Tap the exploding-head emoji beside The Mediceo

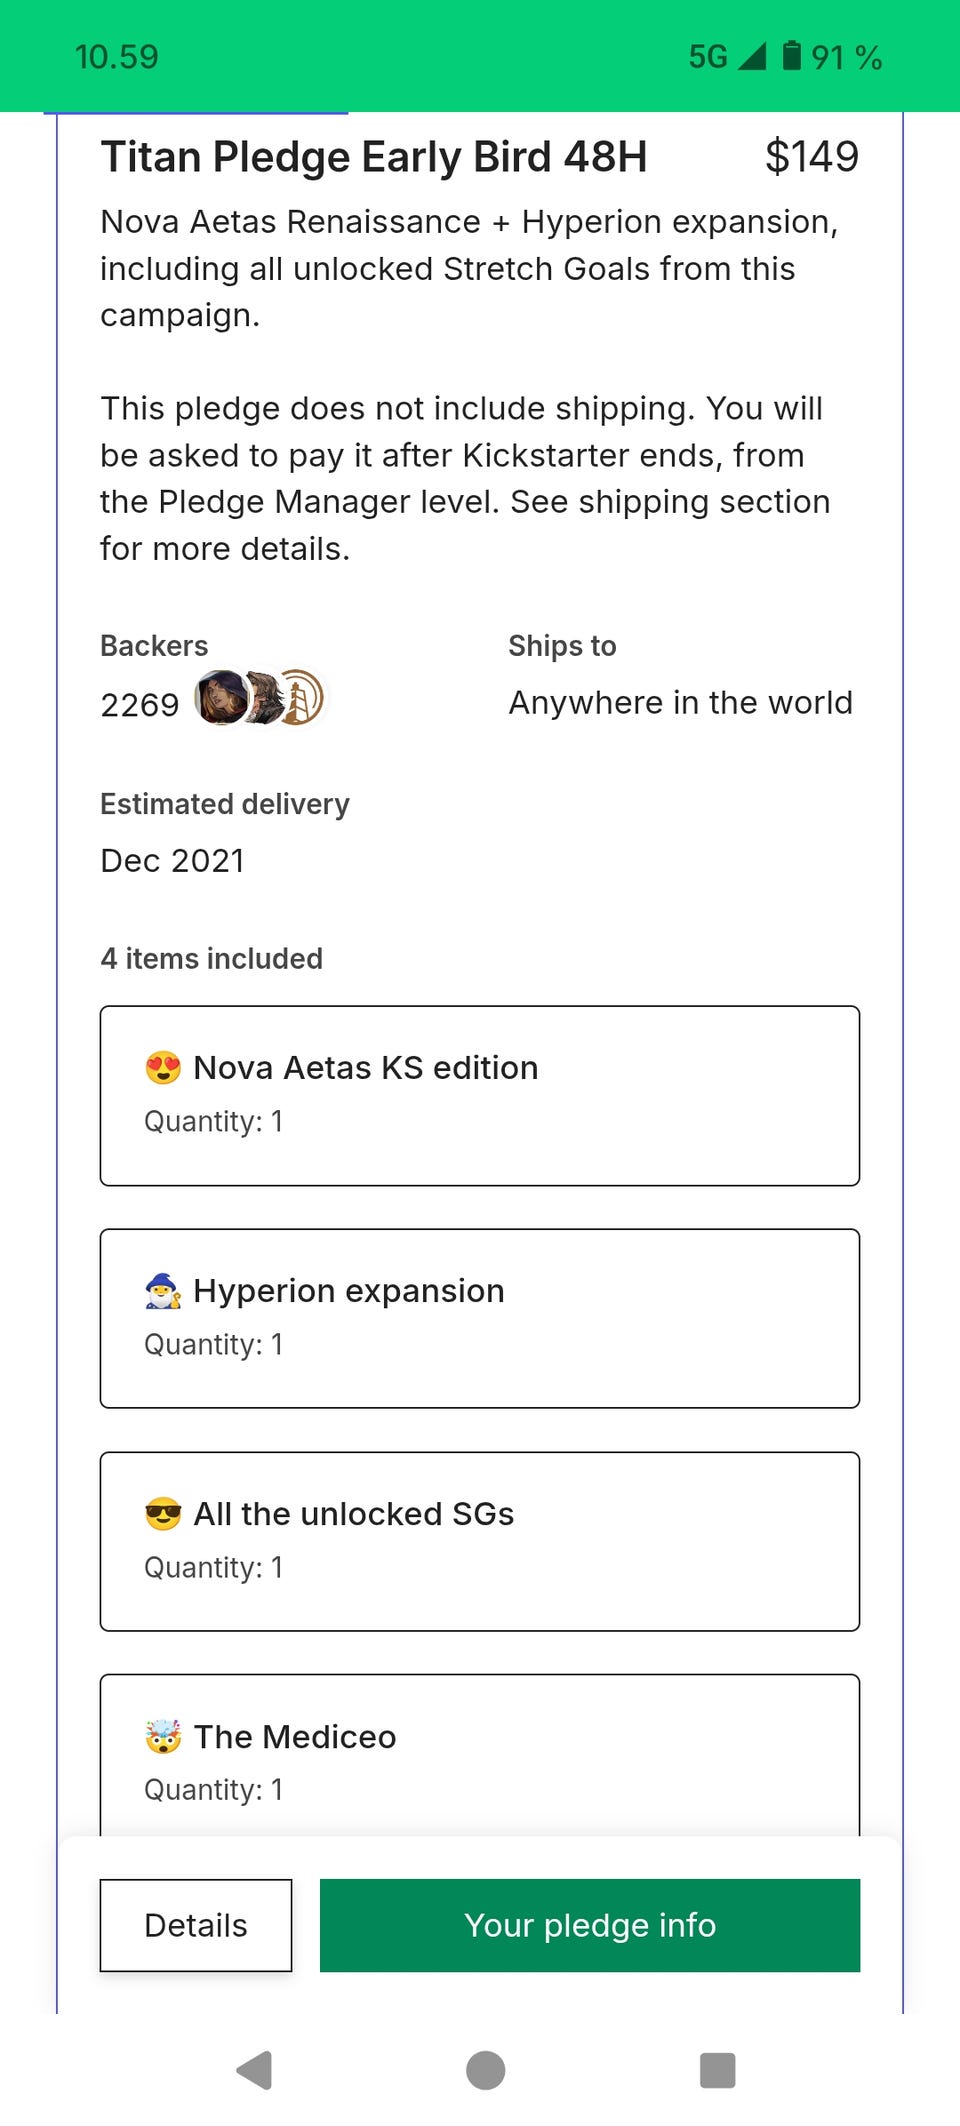click(x=163, y=1737)
